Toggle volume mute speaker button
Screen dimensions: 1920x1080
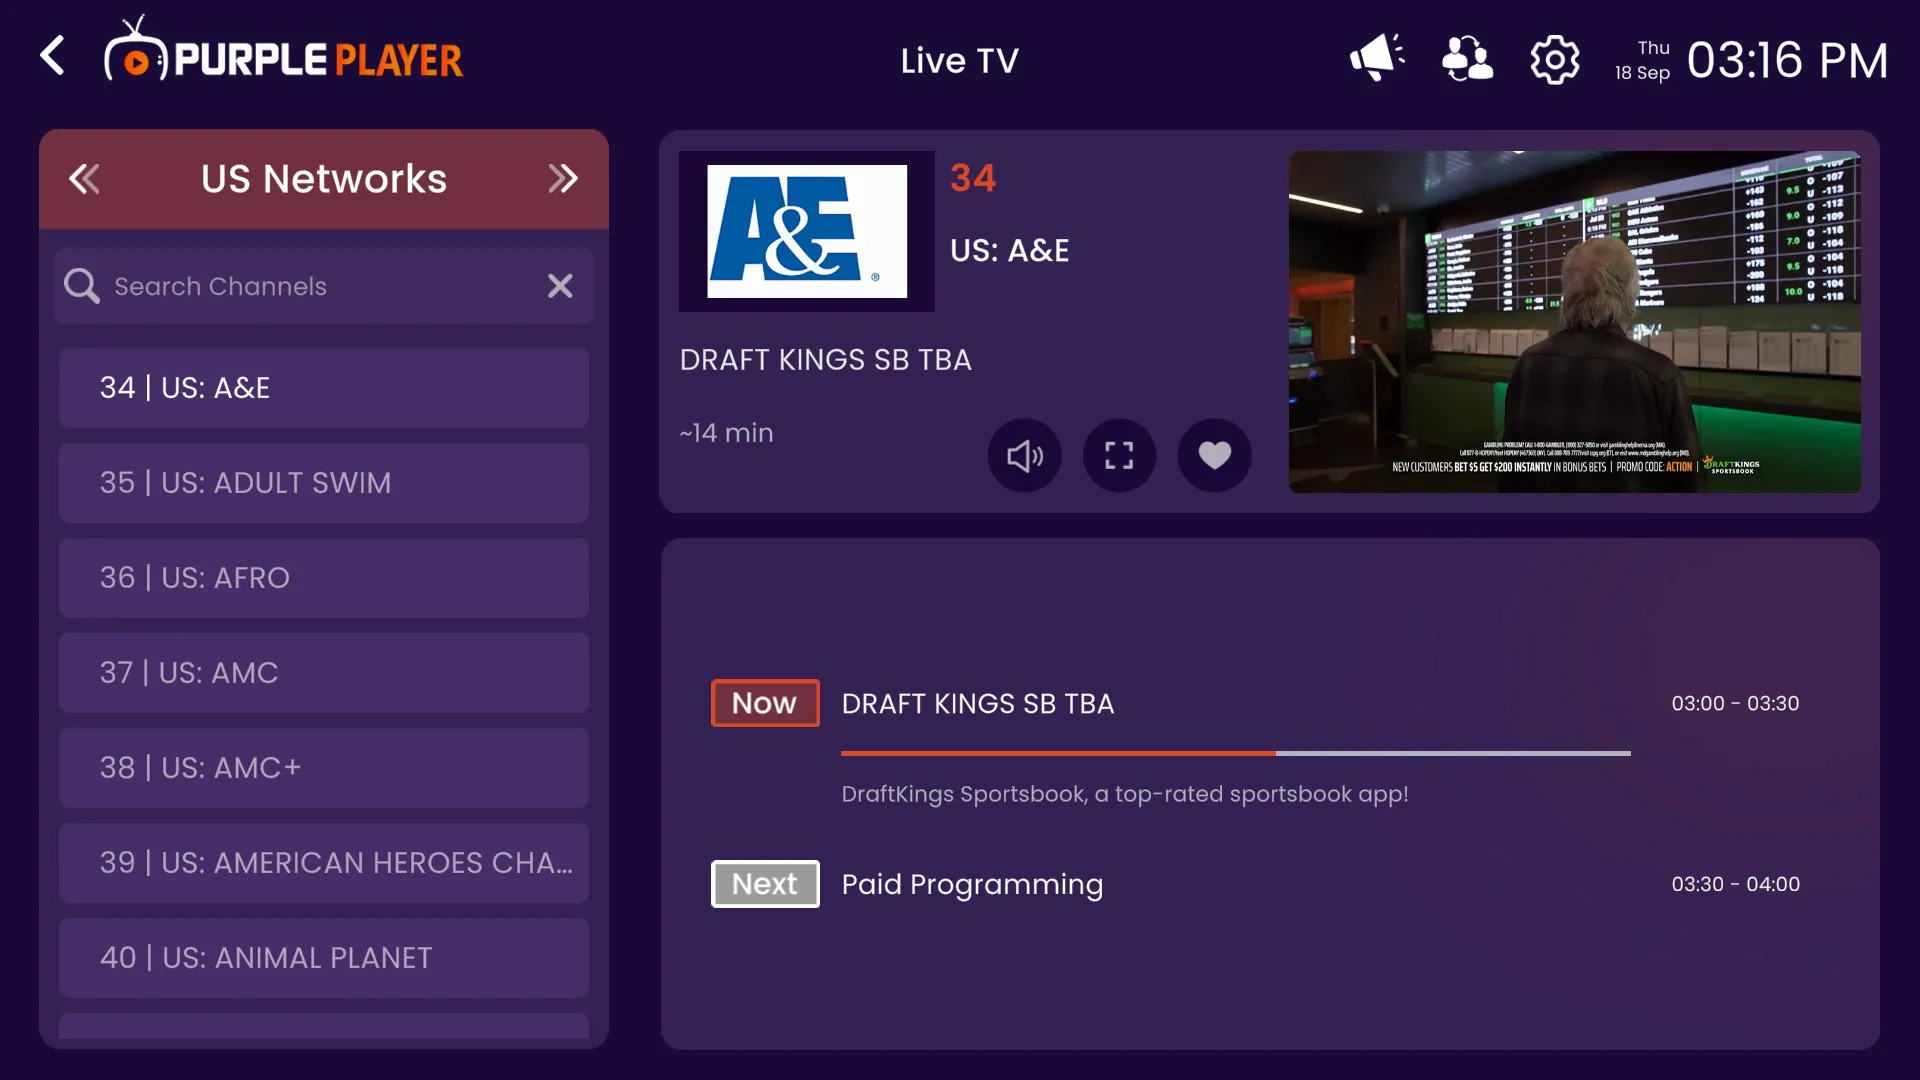pos(1025,456)
